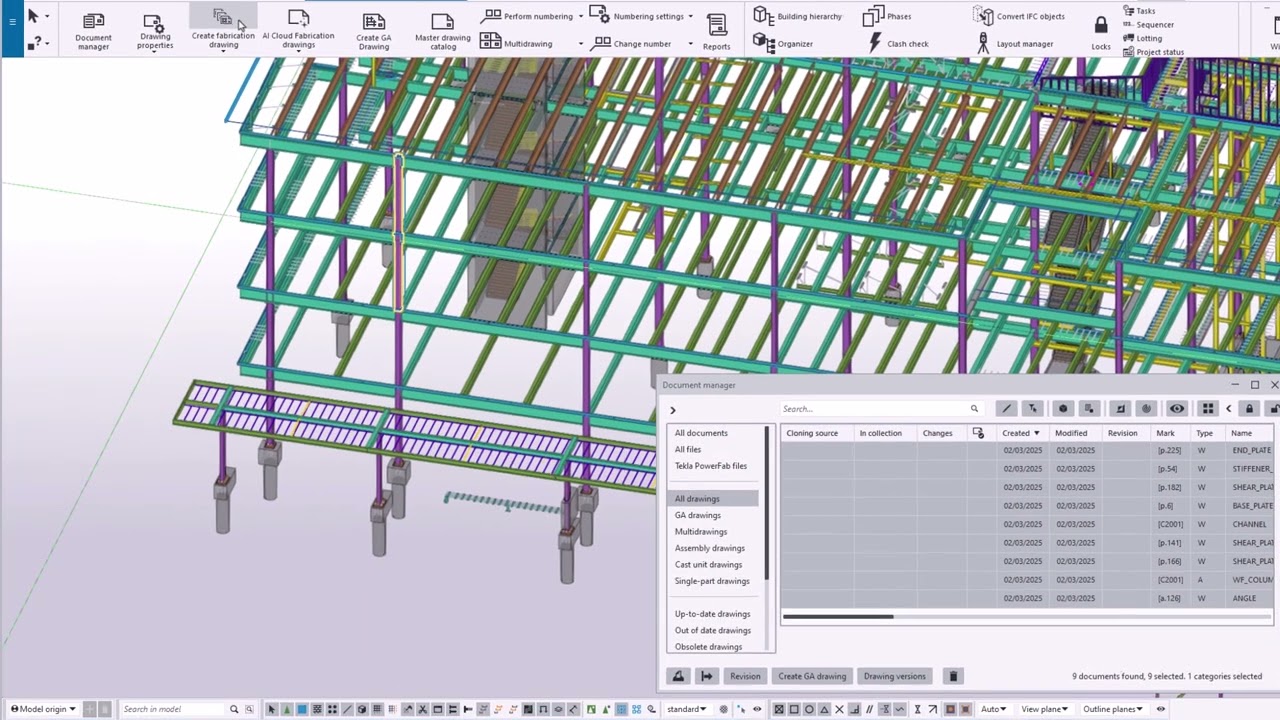This screenshot has width=1280, height=720.
Task: Open the Sequencer tool
Action: coord(1148,25)
